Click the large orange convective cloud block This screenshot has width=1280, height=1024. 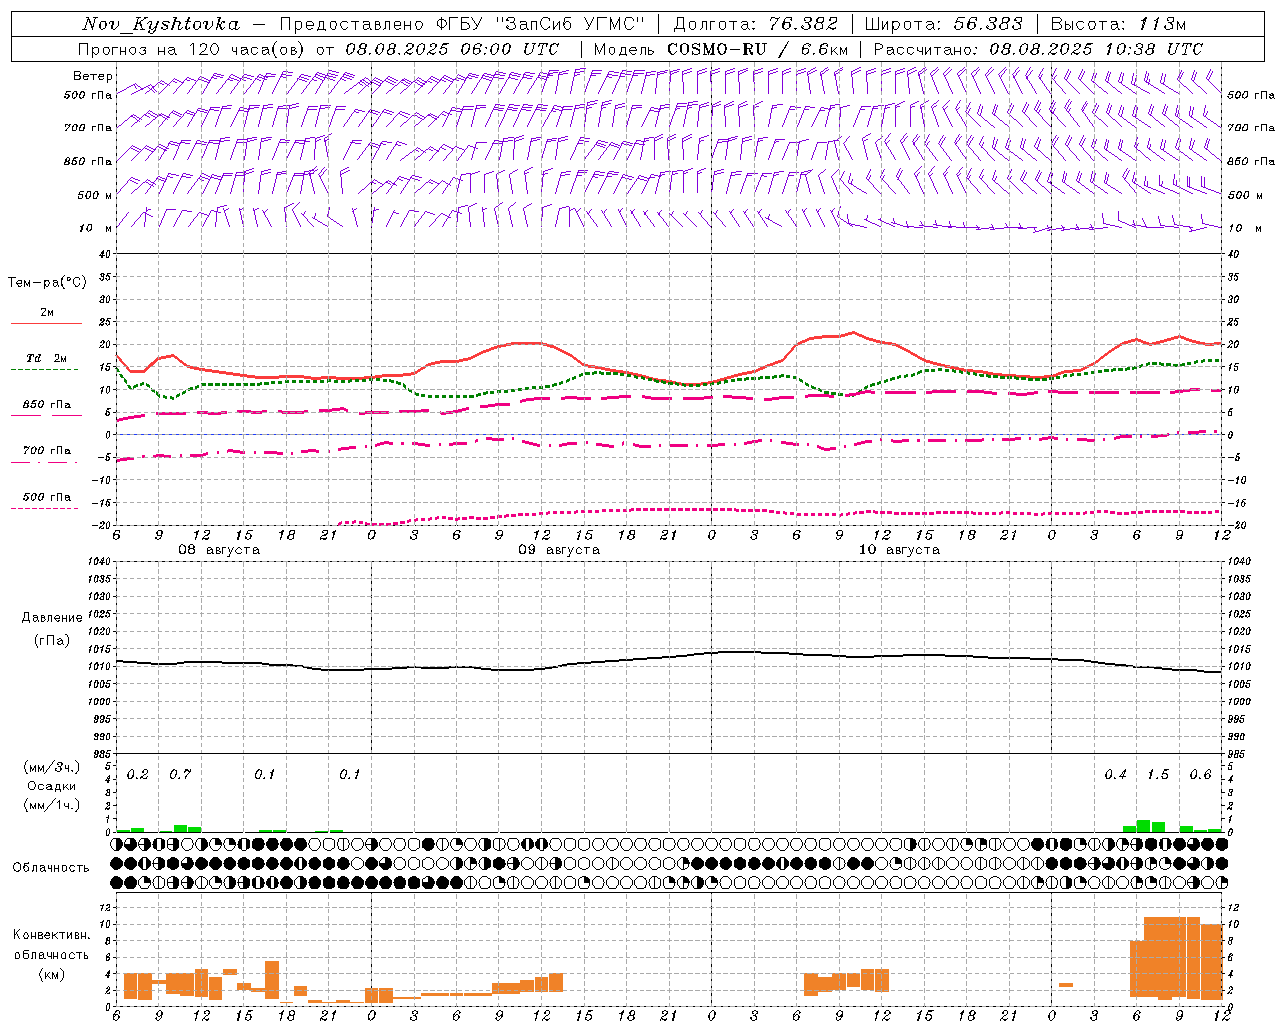pos(1176,958)
